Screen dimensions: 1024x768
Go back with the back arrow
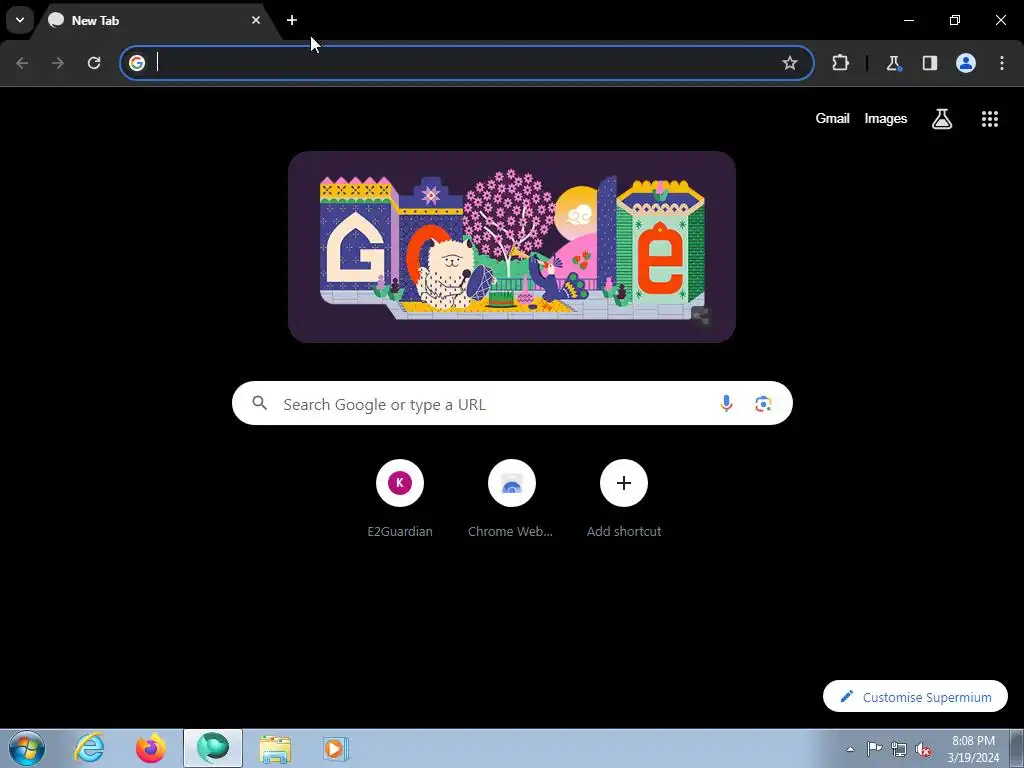coord(22,63)
